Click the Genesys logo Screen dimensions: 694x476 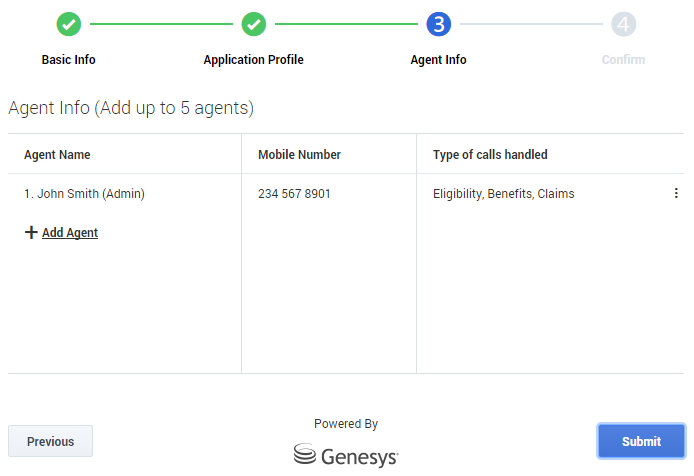pos(346,455)
